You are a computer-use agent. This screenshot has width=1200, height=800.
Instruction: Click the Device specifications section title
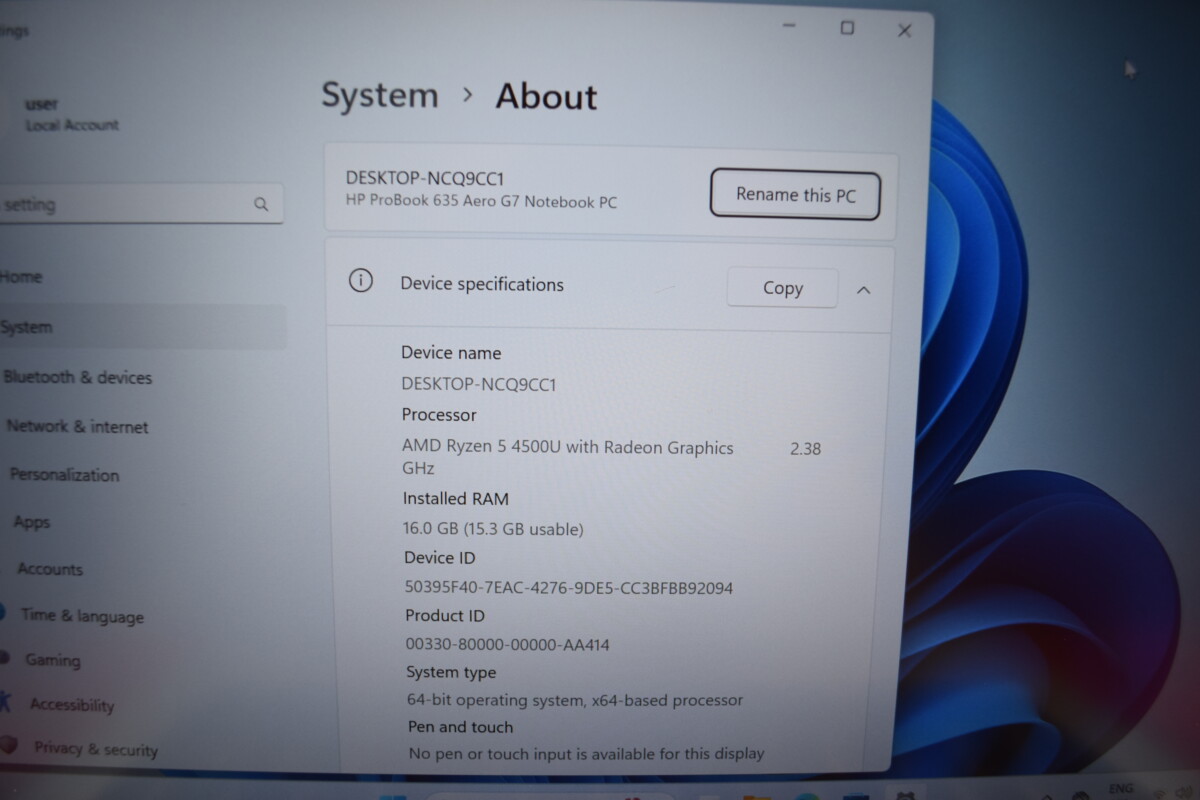[x=482, y=284]
